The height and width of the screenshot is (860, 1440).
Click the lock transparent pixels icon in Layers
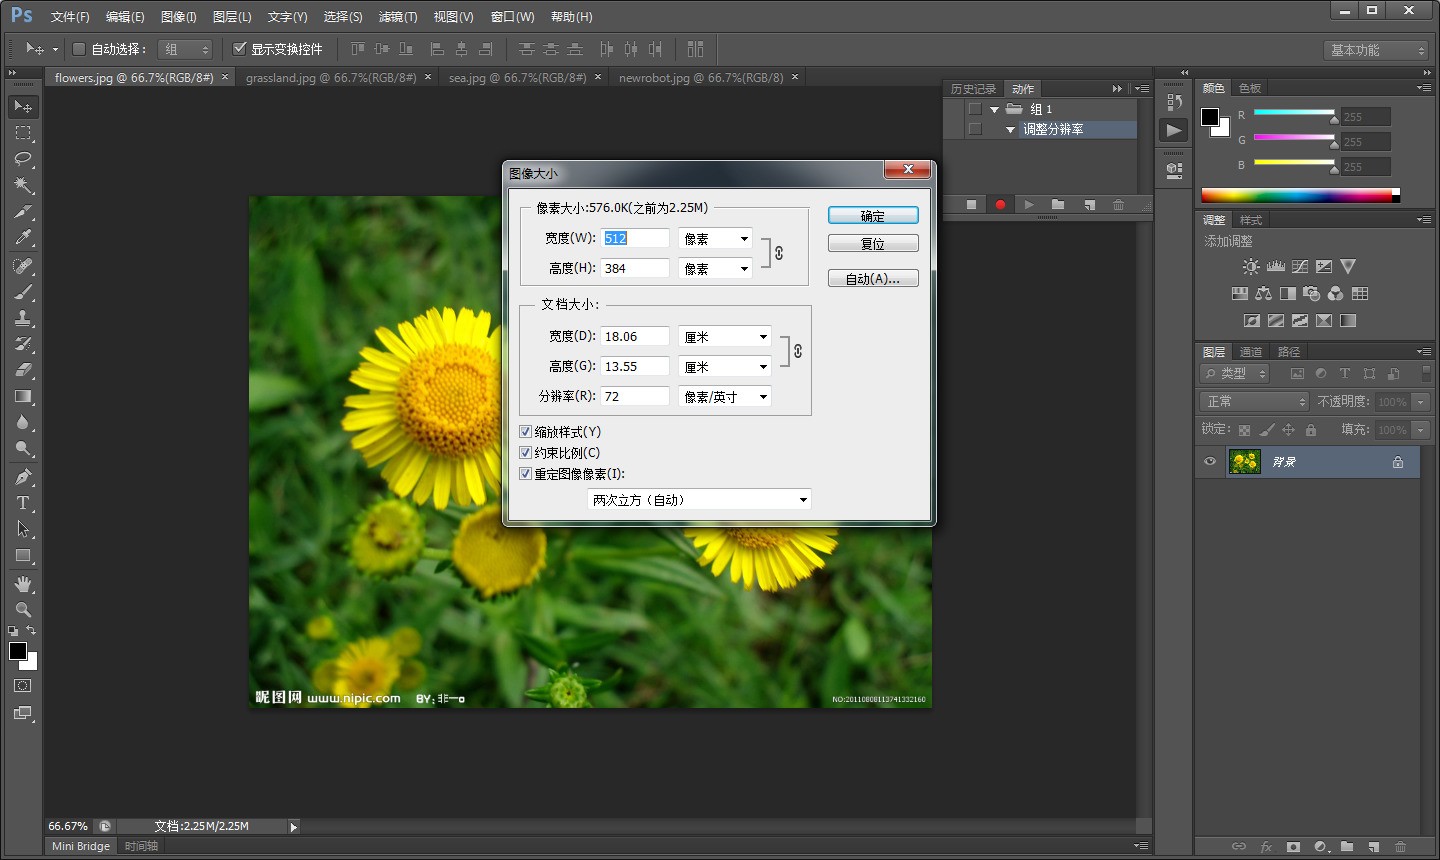point(1244,430)
